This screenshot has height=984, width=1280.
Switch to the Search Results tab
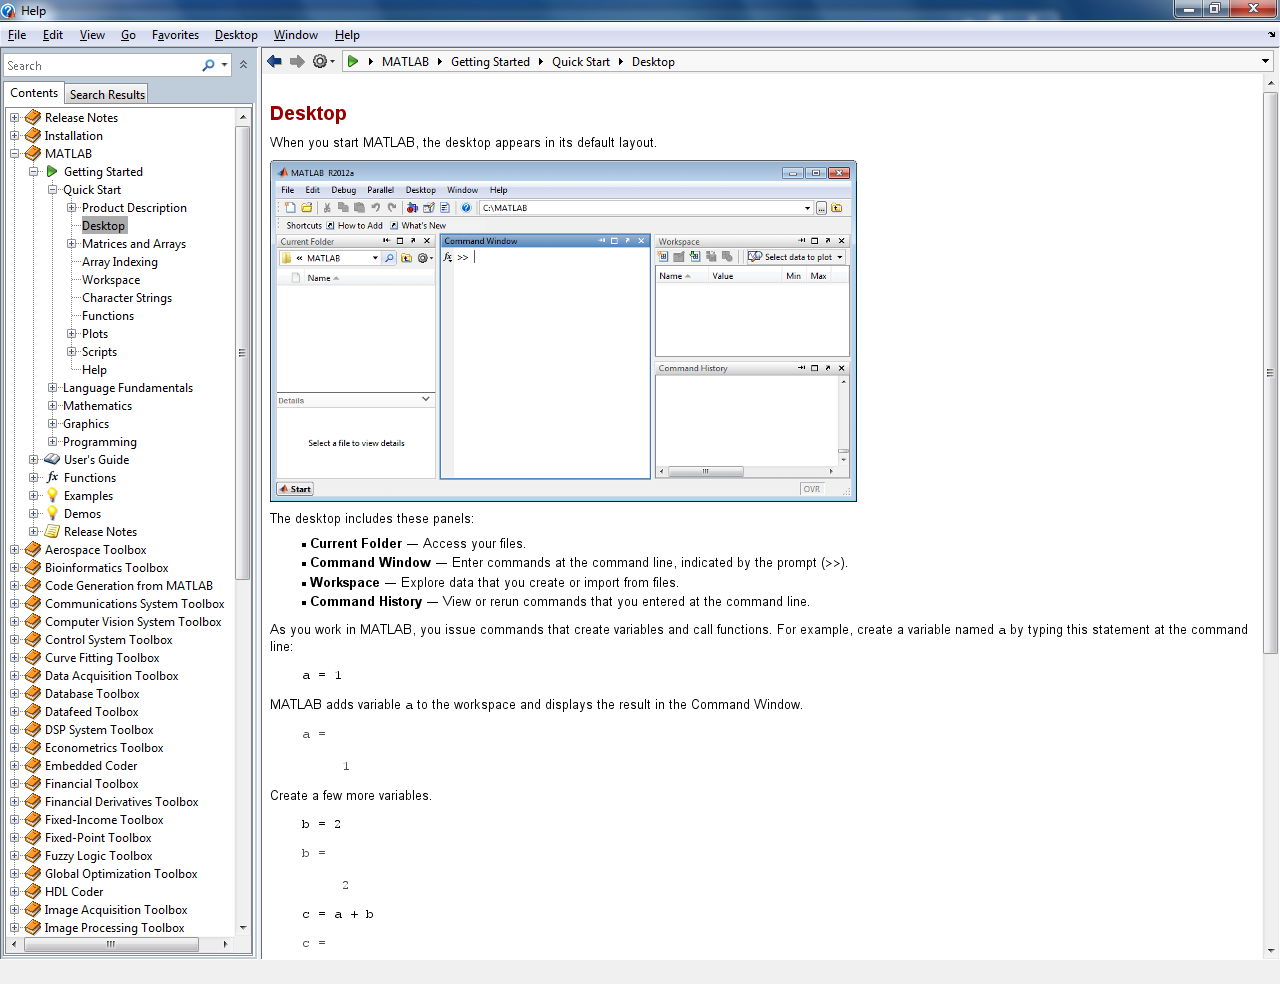tap(107, 94)
